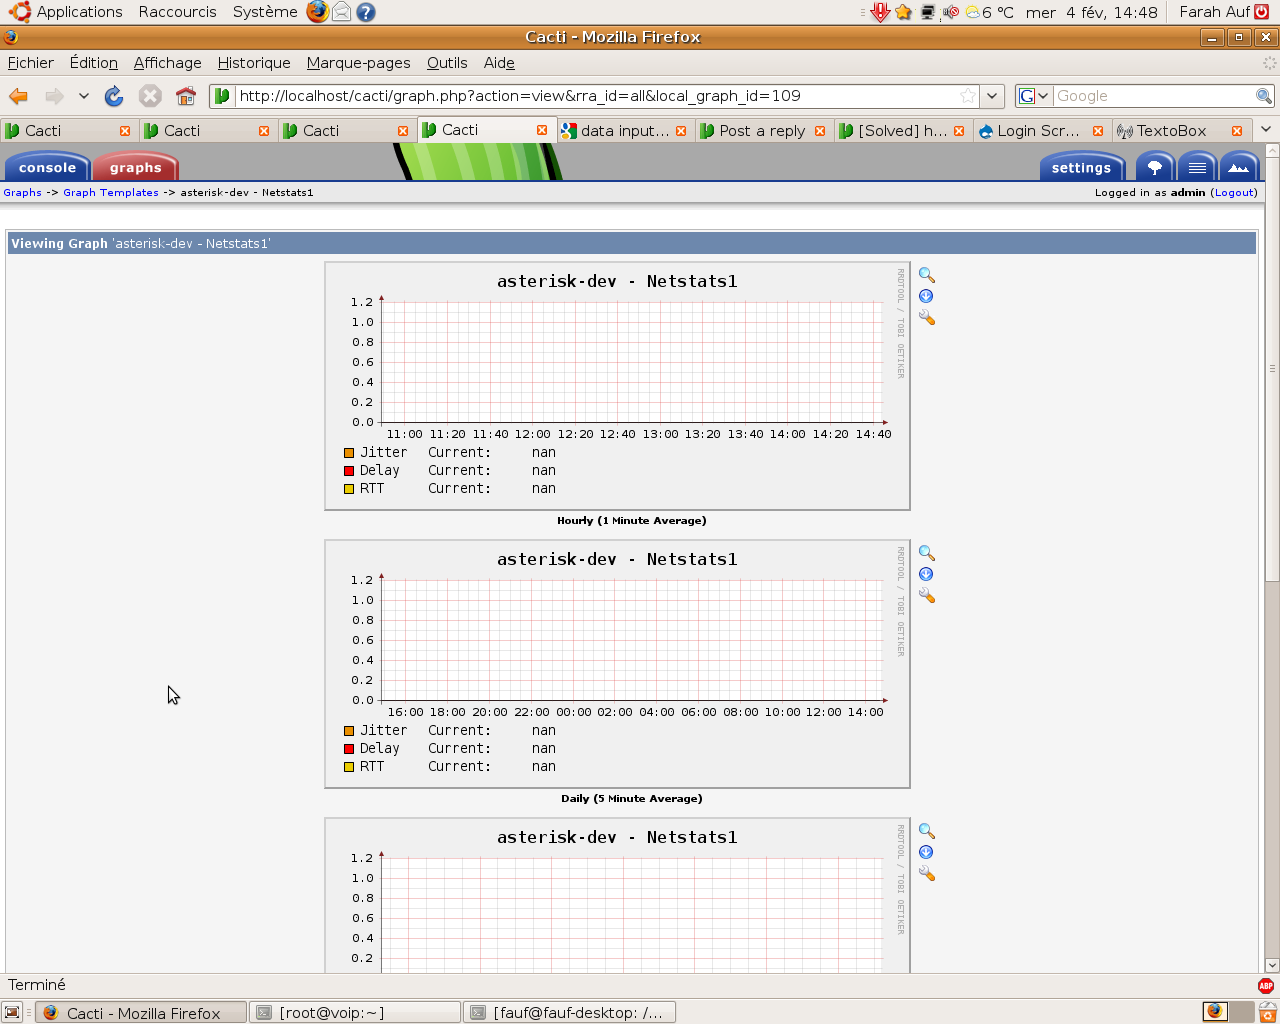The height and width of the screenshot is (1024, 1280).
Task: Open the Fichier menu
Action: click(x=31, y=62)
